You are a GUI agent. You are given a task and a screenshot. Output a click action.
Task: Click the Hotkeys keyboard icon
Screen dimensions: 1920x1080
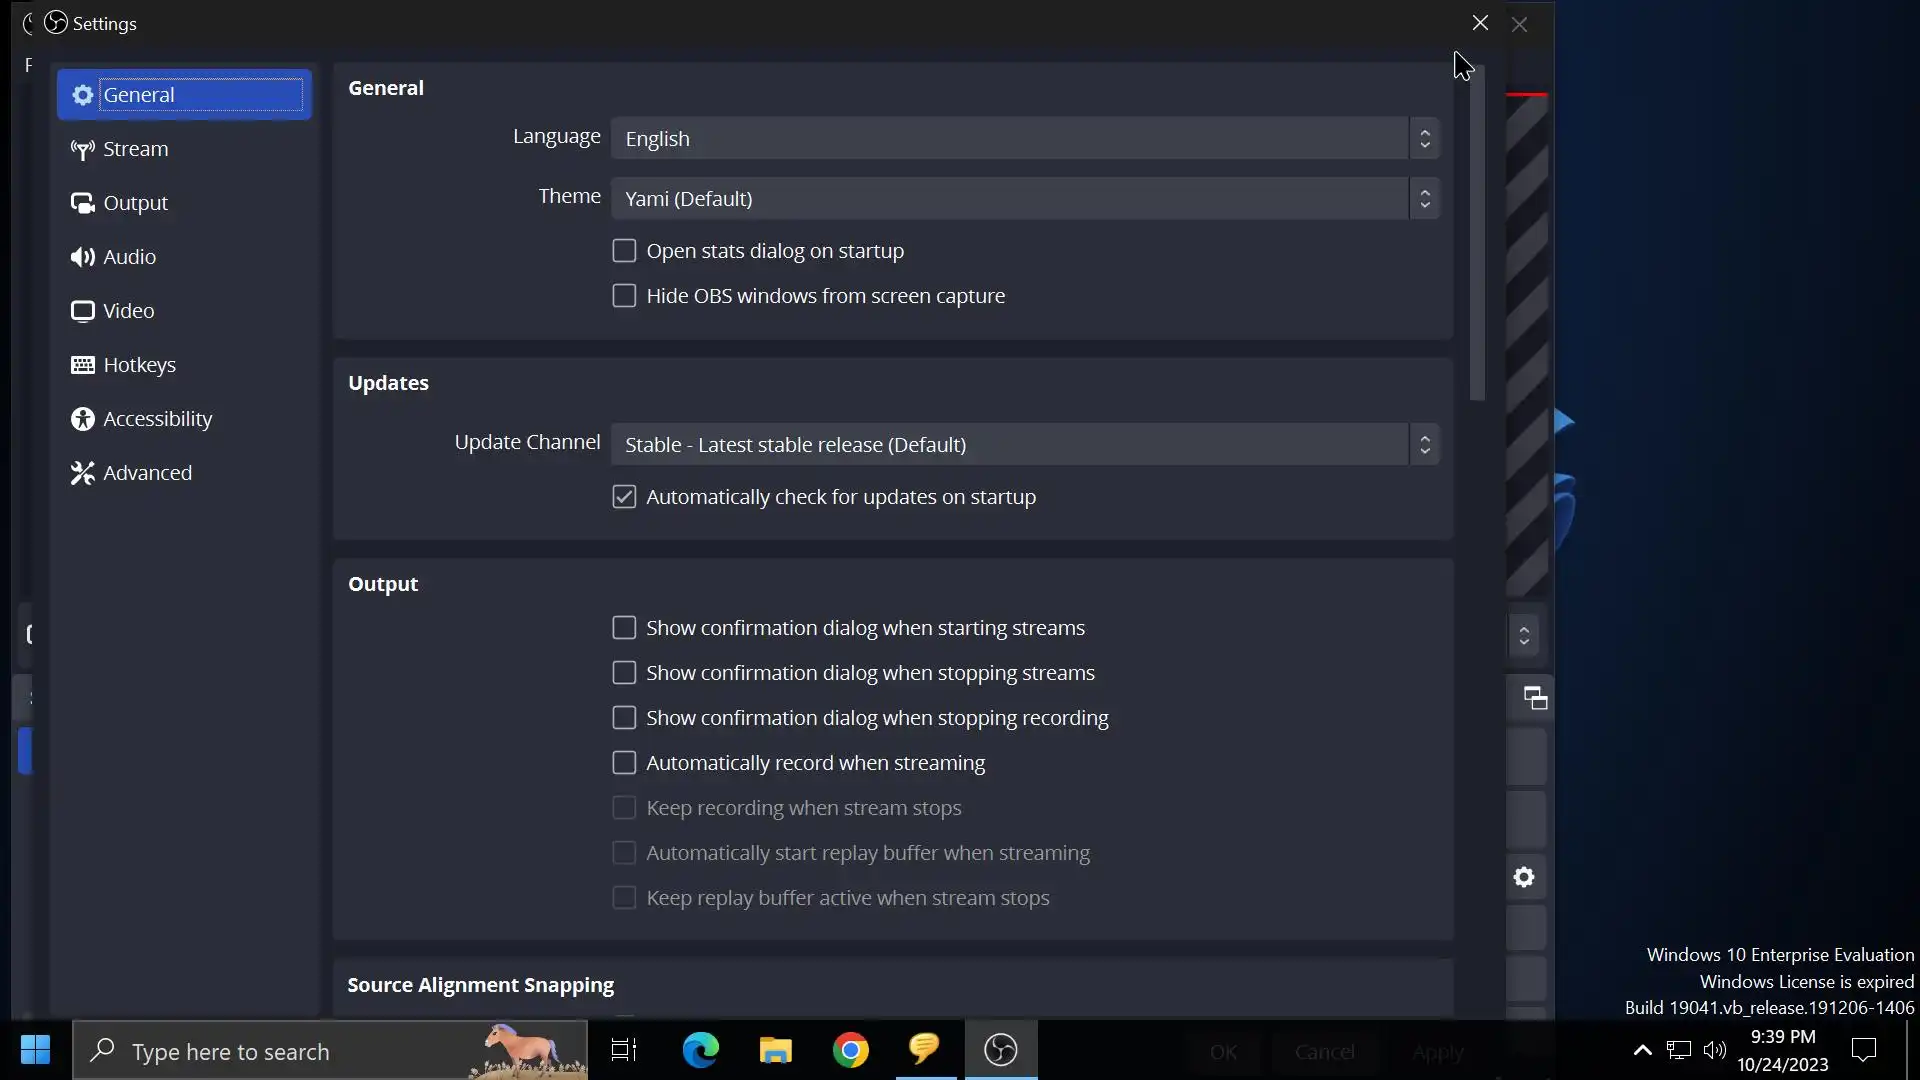point(82,365)
